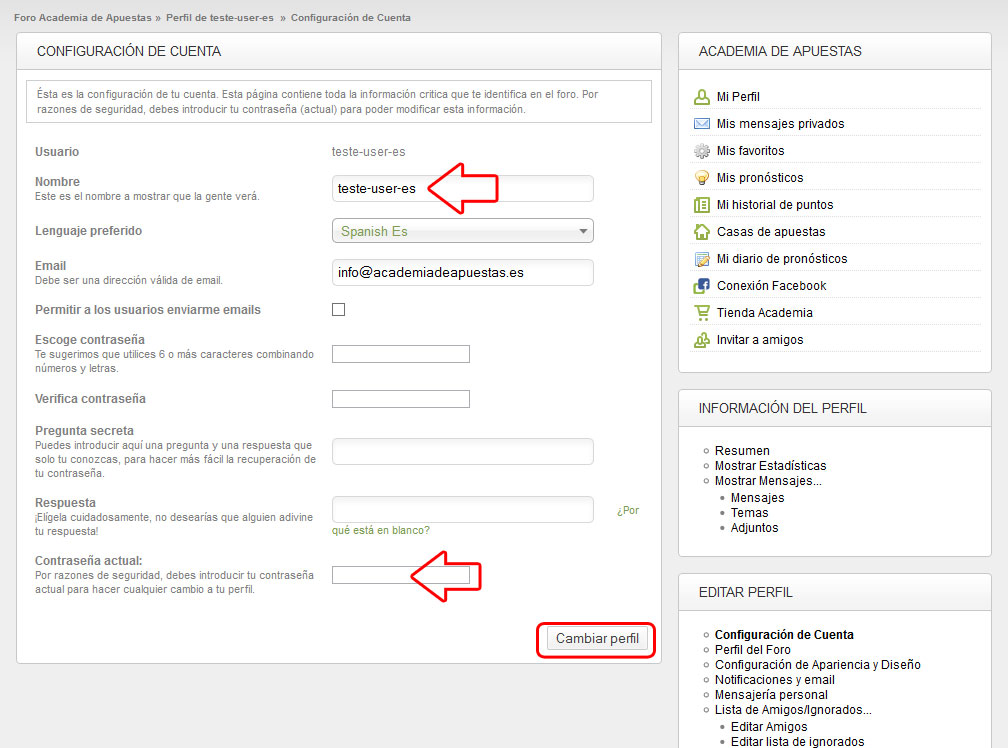This screenshot has width=1008, height=748.
Task: Open the Casas de apuestas house icon
Action: 702,232
